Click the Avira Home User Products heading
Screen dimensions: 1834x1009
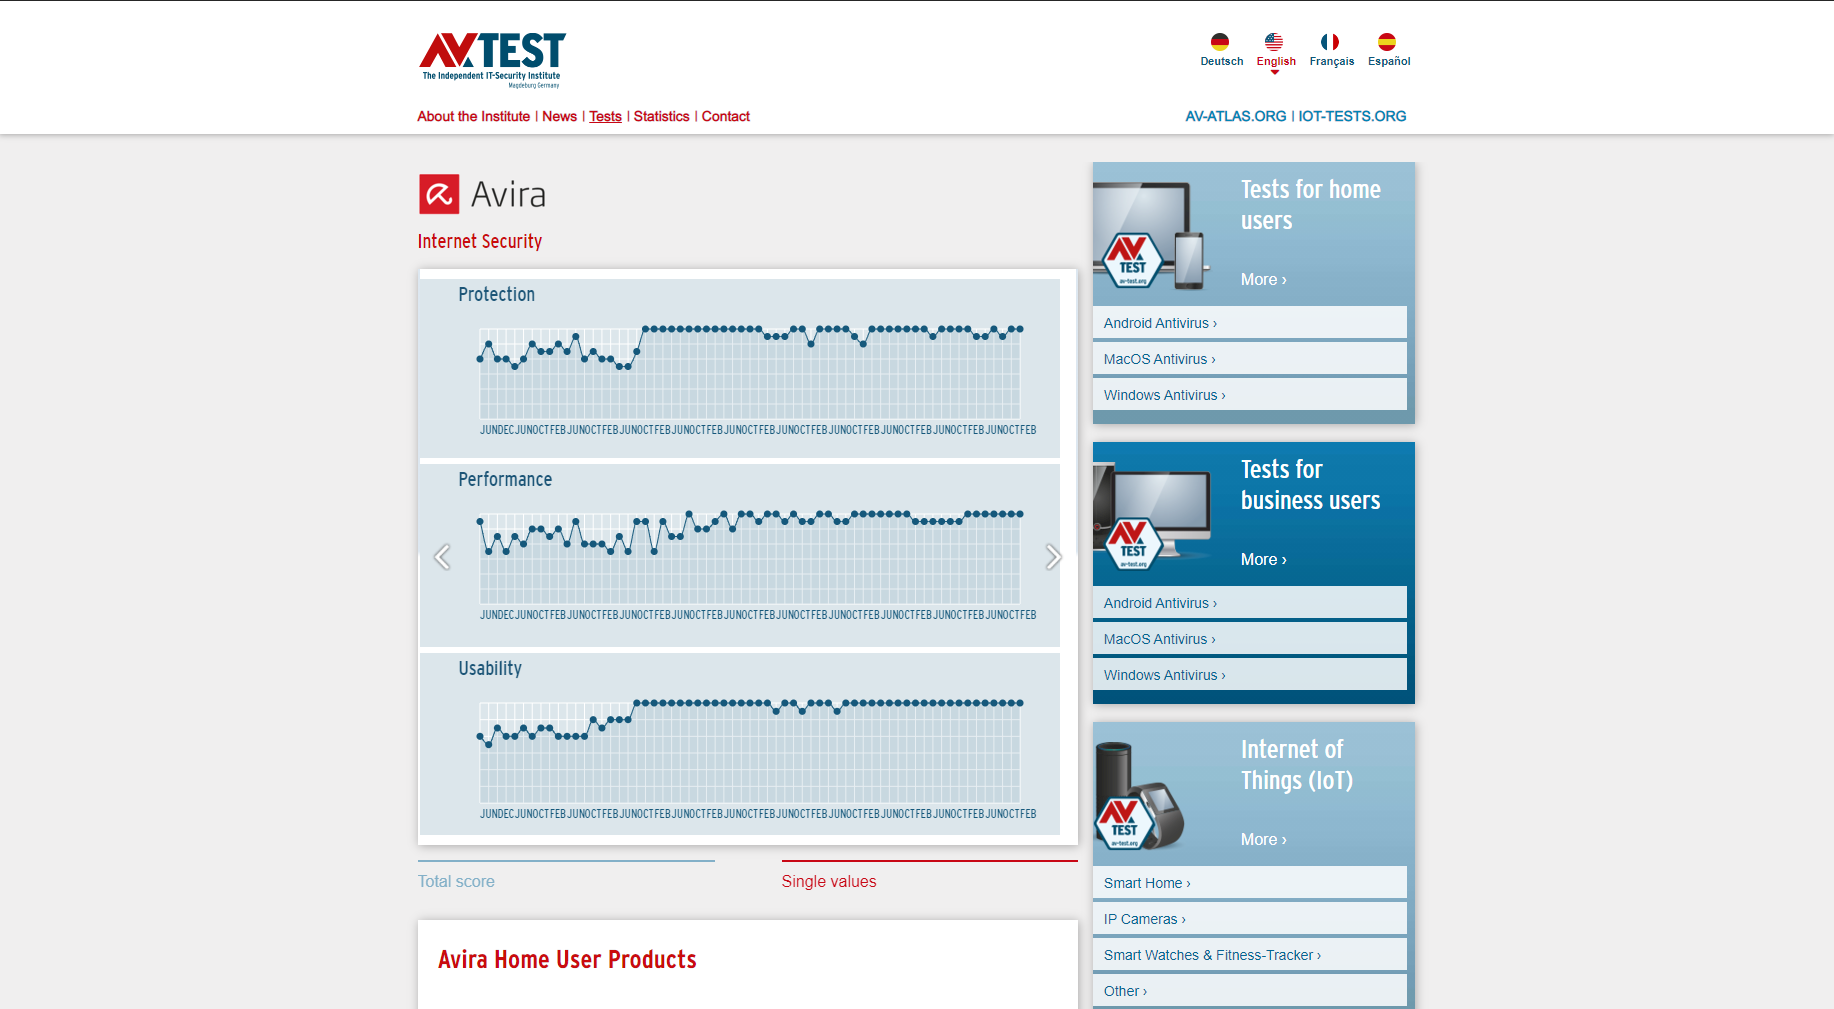point(567,960)
